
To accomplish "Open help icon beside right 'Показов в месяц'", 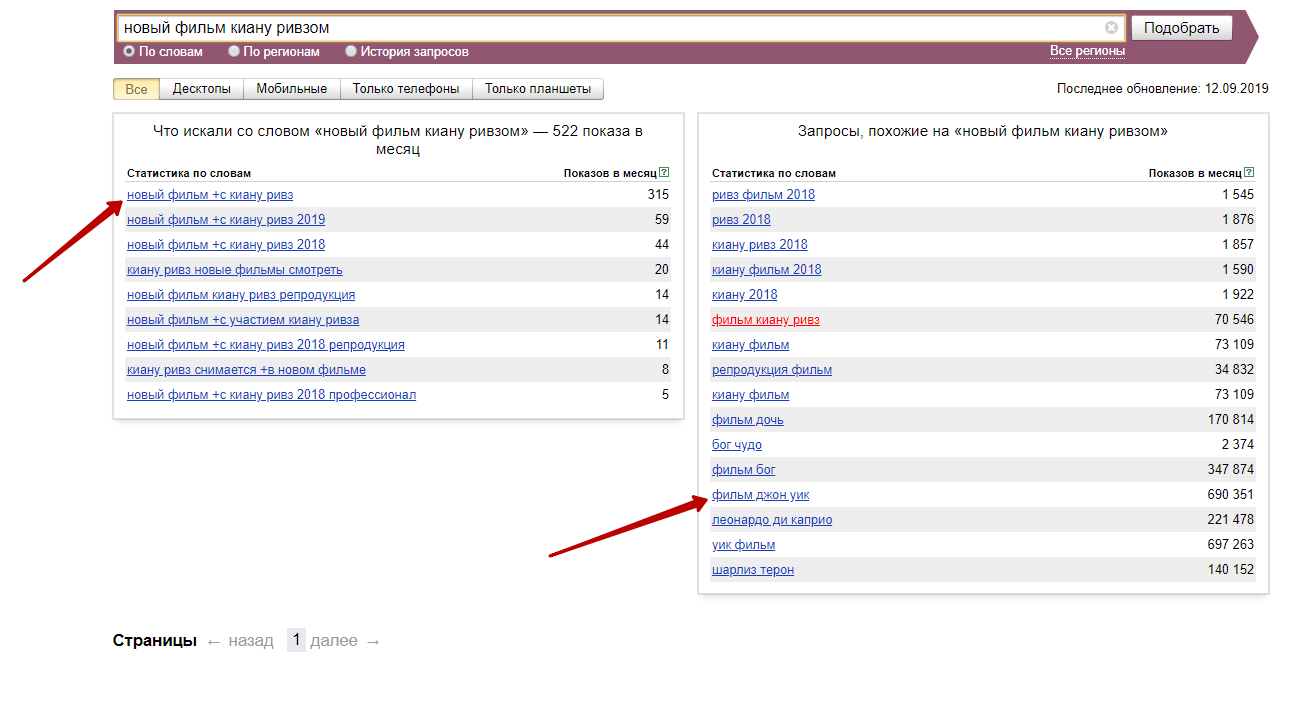I will point(1249,173).
